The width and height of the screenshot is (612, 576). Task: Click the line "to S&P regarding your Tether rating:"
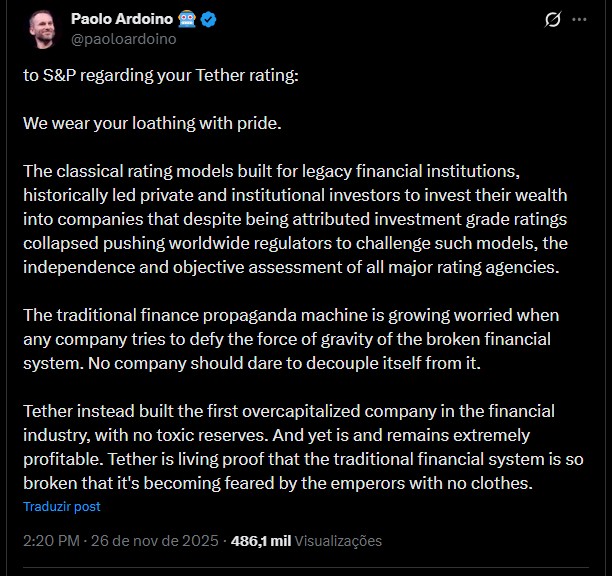(x=160, y=76)
